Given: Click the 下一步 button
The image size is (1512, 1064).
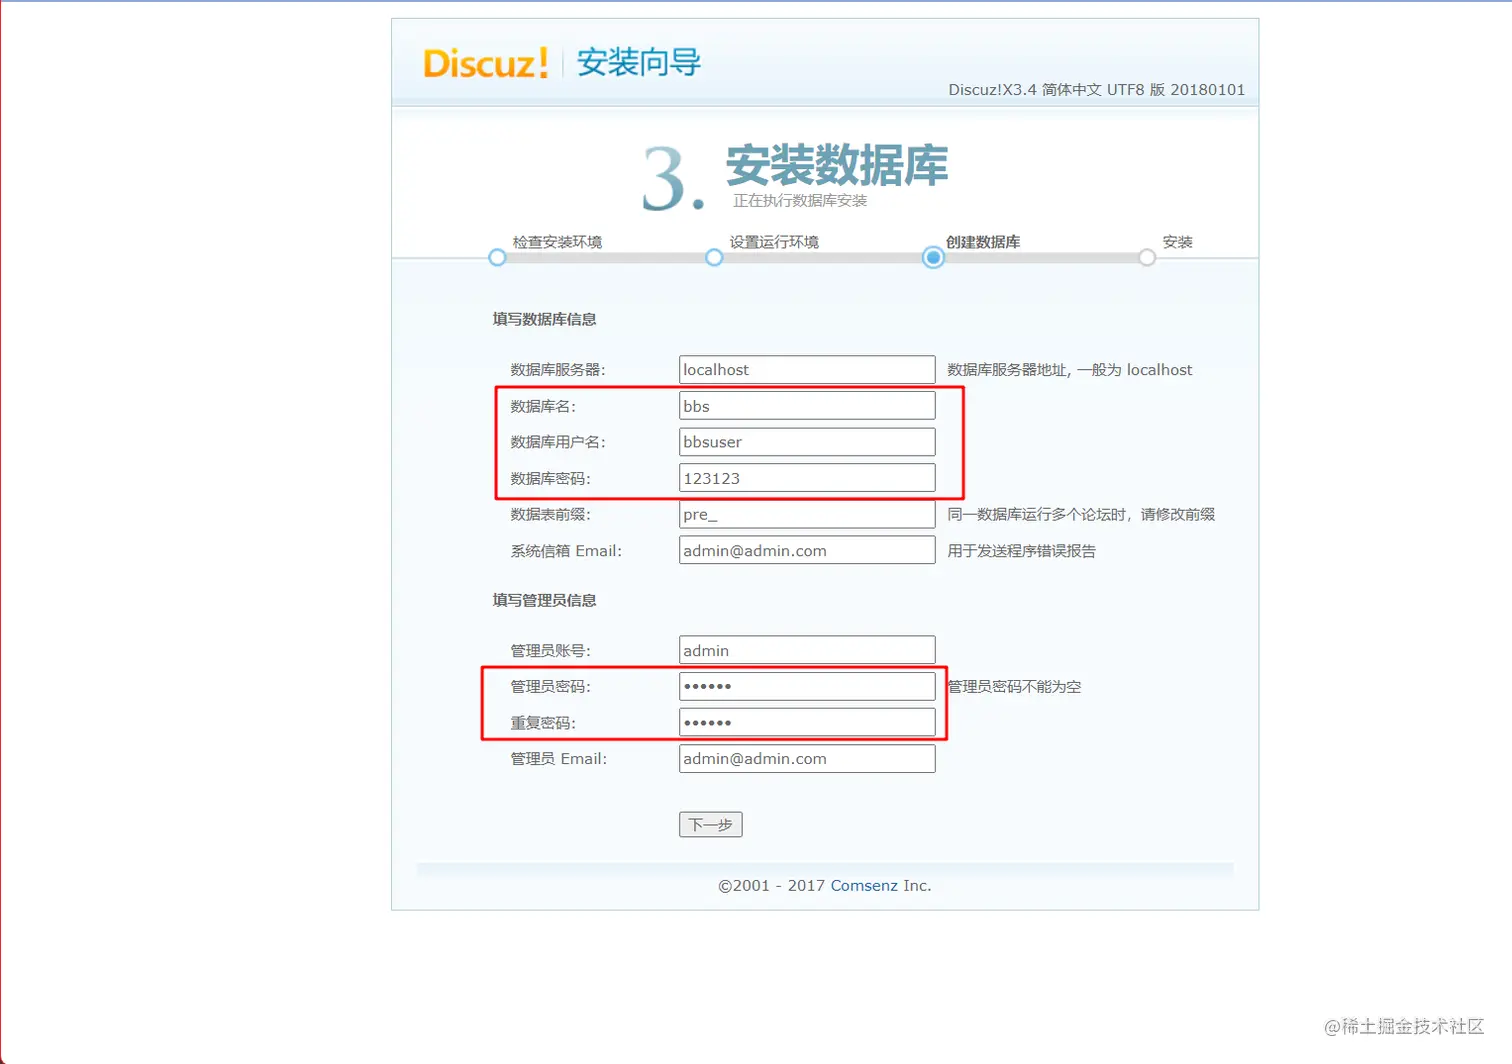Looking at the screenshot, I should pos(711,825).
